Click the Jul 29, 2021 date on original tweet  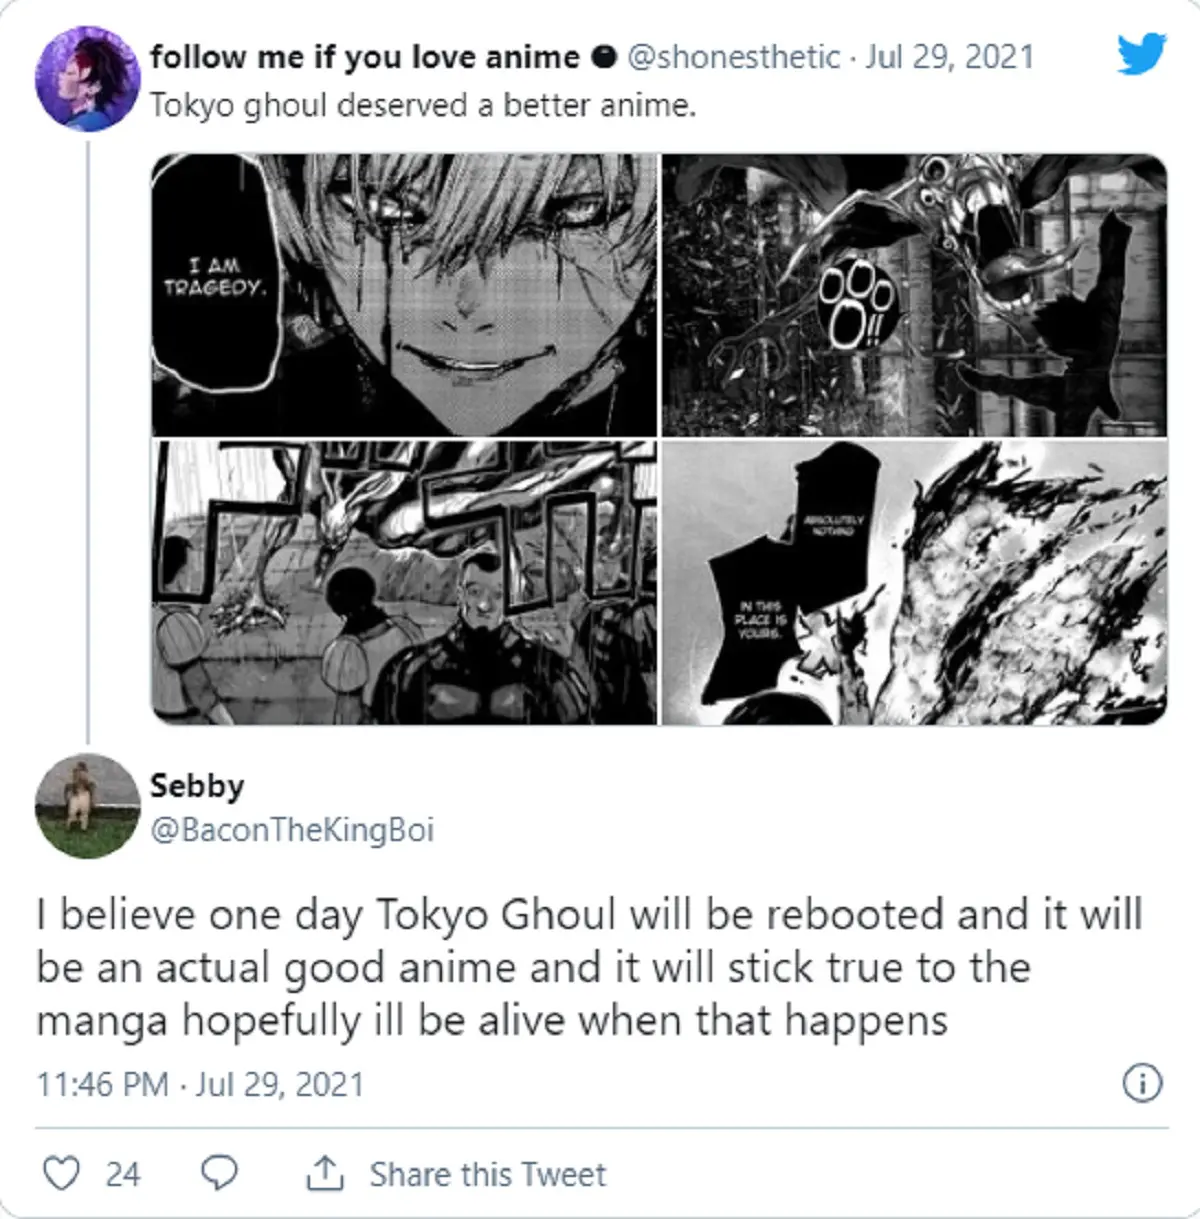(949, 57)
